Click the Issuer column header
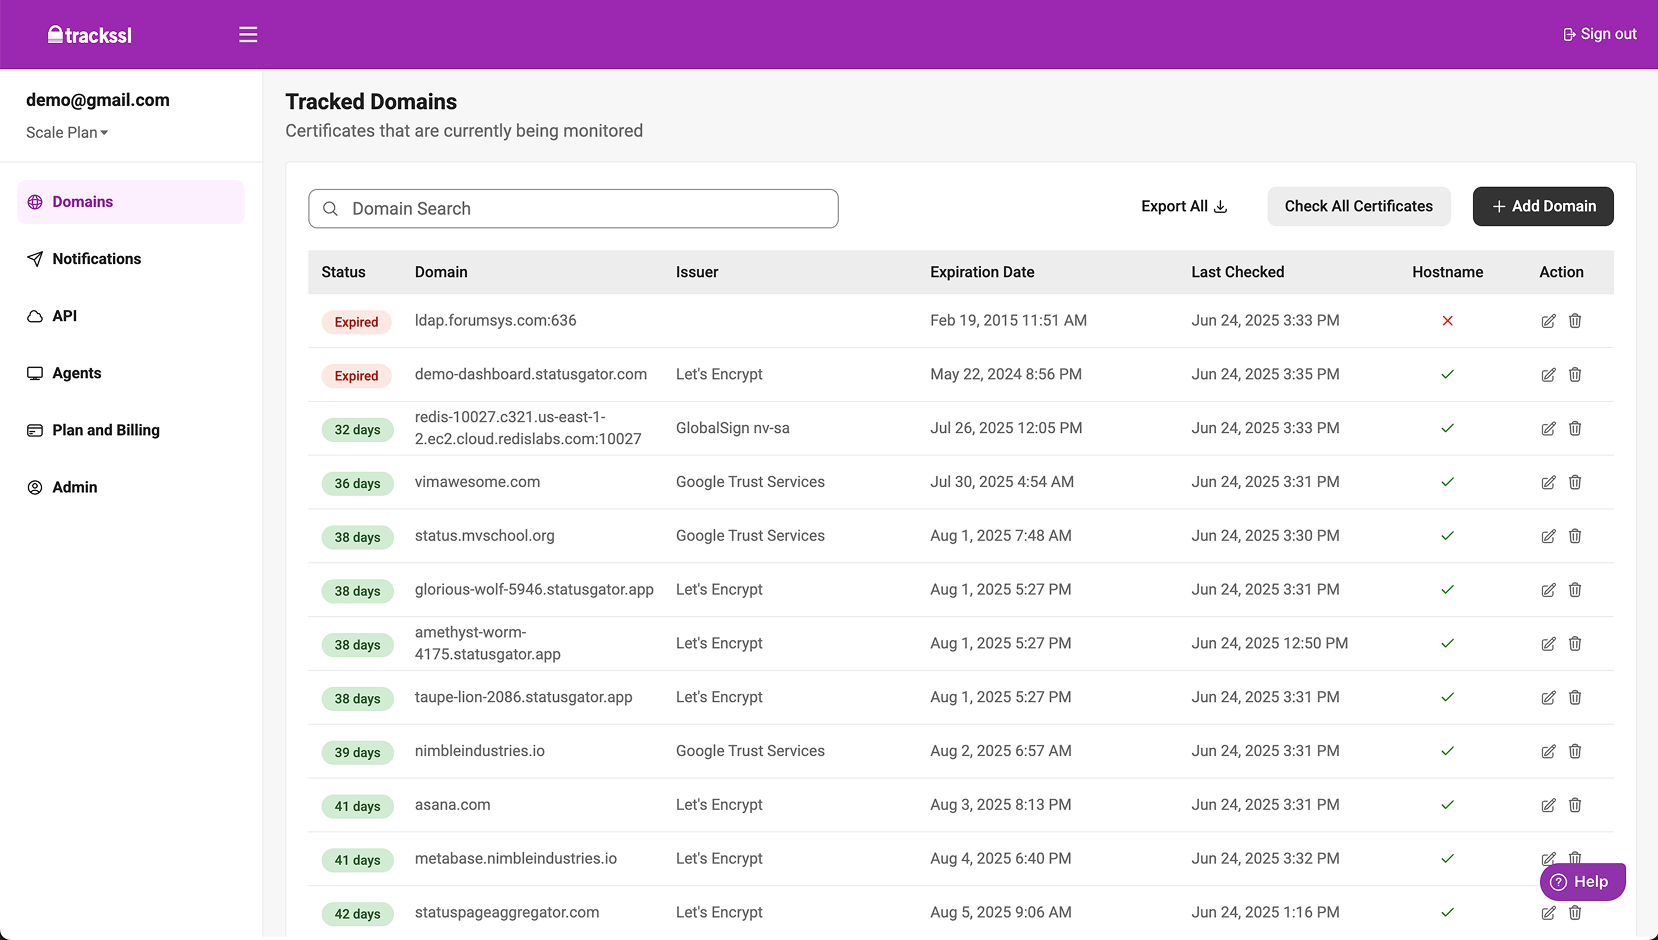1658x940 pixels. [x=697, y=272]
